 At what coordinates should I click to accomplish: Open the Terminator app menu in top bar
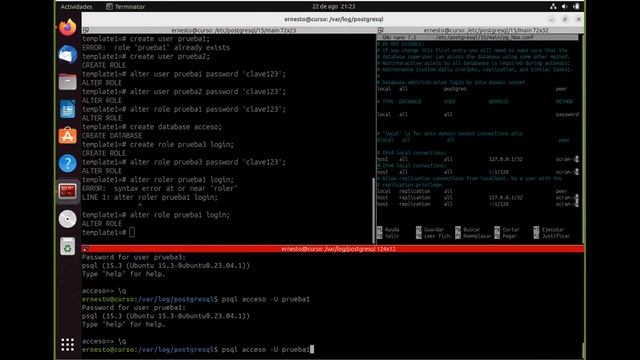coord(126,7)
